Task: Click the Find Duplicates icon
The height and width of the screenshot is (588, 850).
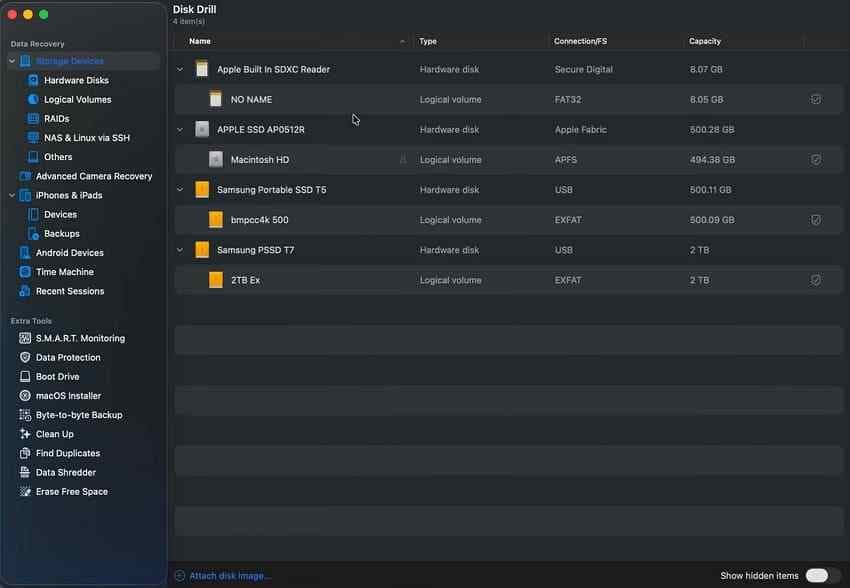Action: (25, 453)
